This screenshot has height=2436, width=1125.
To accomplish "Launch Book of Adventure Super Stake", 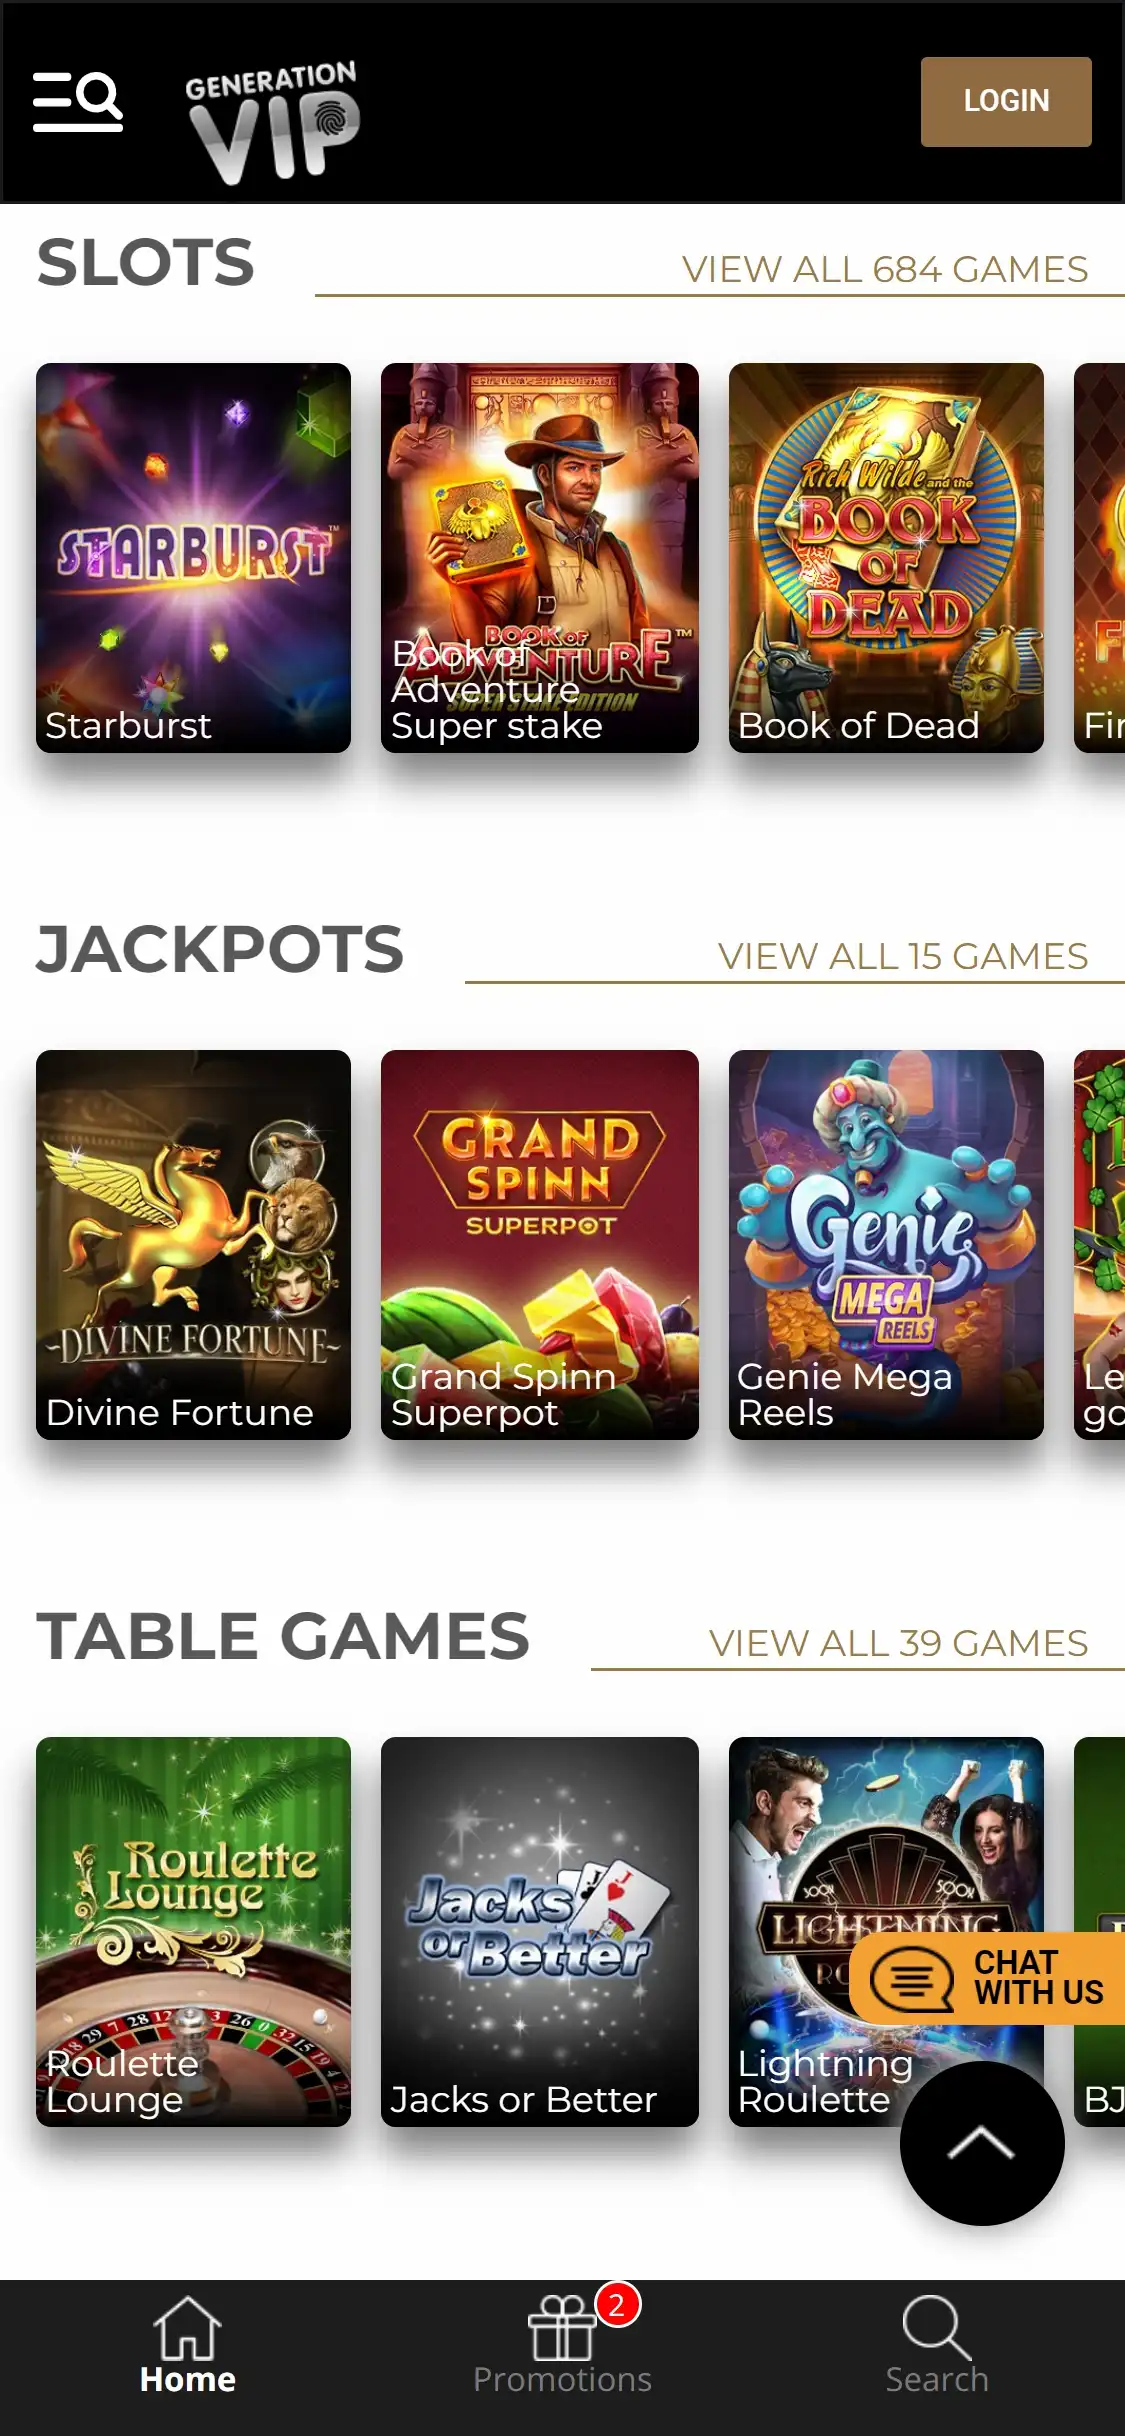I will click(x=540, y=558).
